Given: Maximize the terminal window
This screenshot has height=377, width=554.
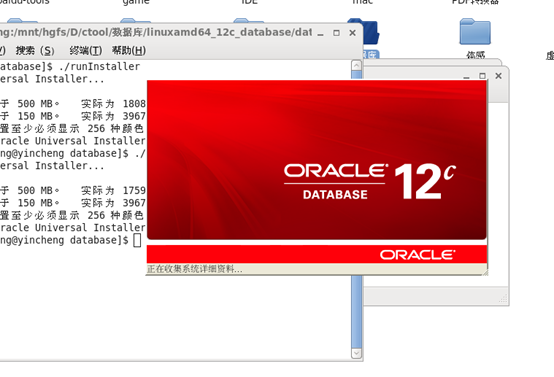Looking at the screenshot, I should pyautogui.click(x=336, y=33).
